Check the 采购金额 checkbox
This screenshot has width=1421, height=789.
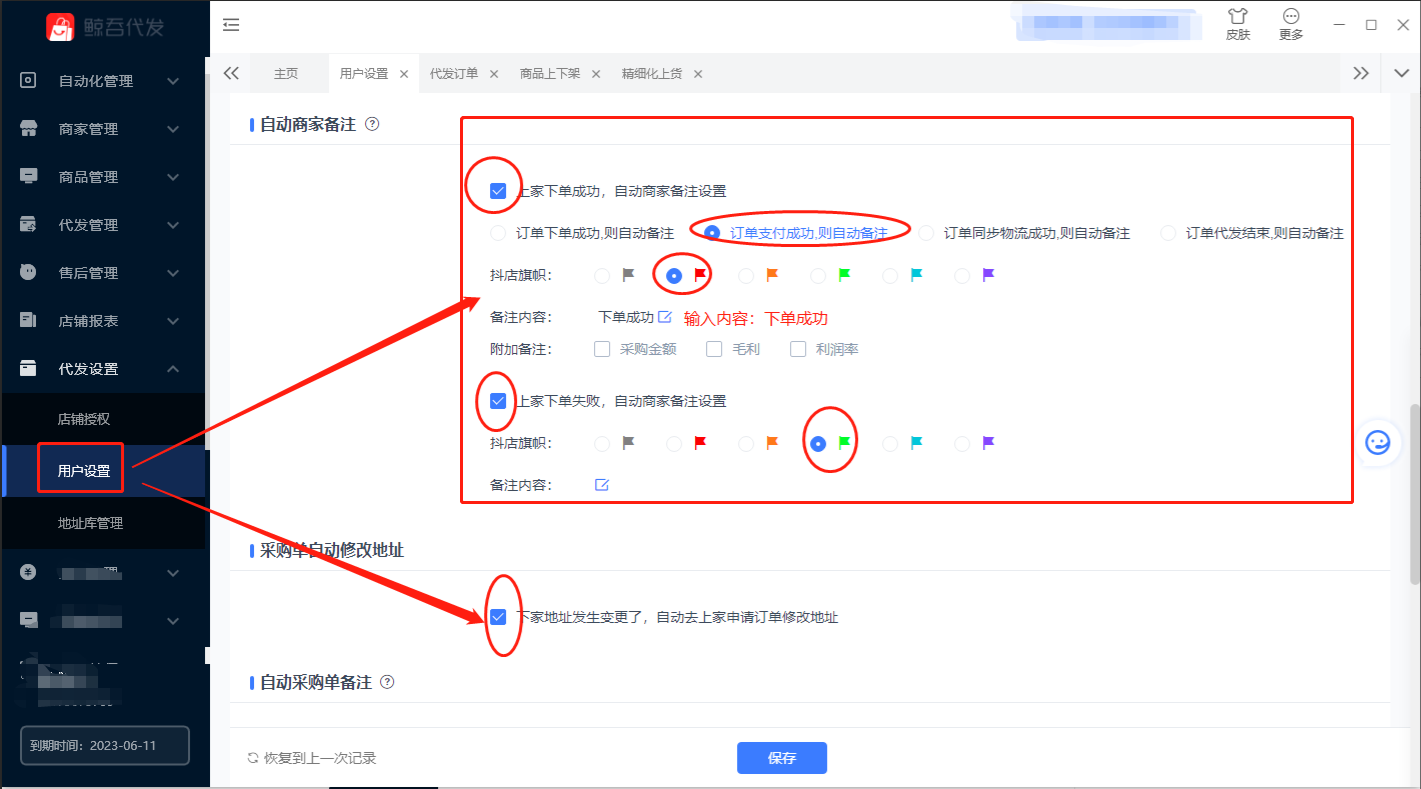(602, 349)
